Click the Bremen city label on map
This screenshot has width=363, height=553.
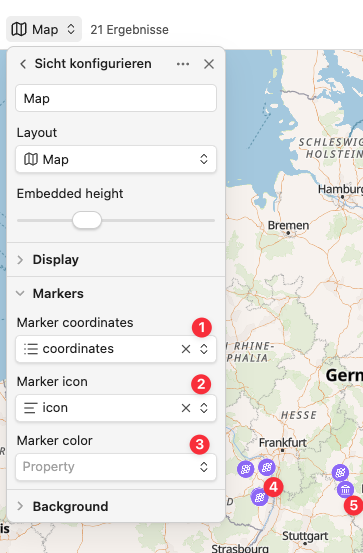(x=288, y=225)
